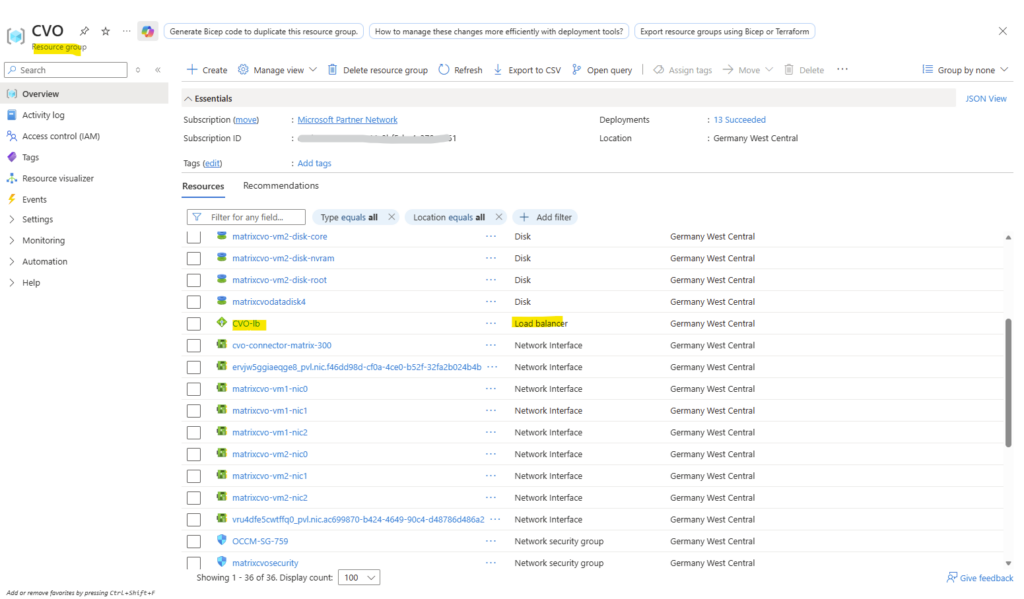The height and width of the screenshot is (599, 1024).
Task: Open the Display count 100 dropdown
Action: (x=360, y=578)
